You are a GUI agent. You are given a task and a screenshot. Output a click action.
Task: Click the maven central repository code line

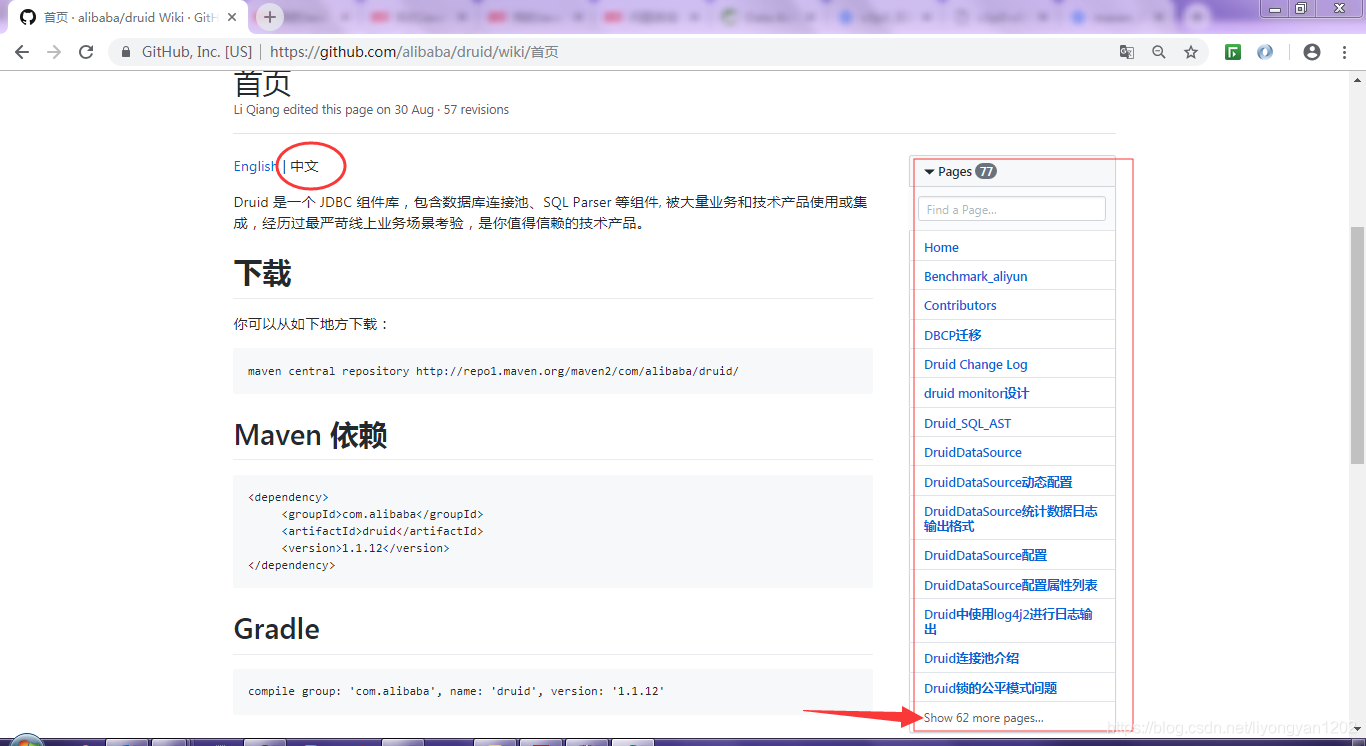(493, 371)
